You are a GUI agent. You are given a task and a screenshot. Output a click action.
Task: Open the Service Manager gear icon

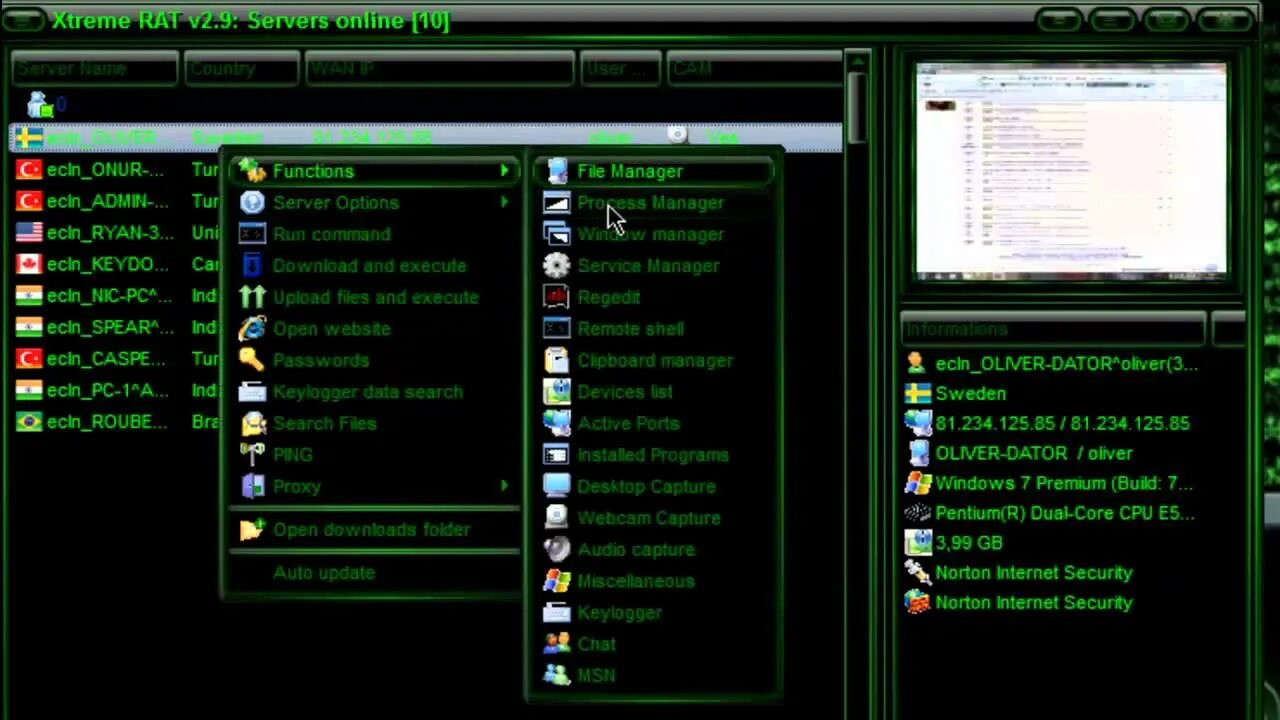point(557,266)
